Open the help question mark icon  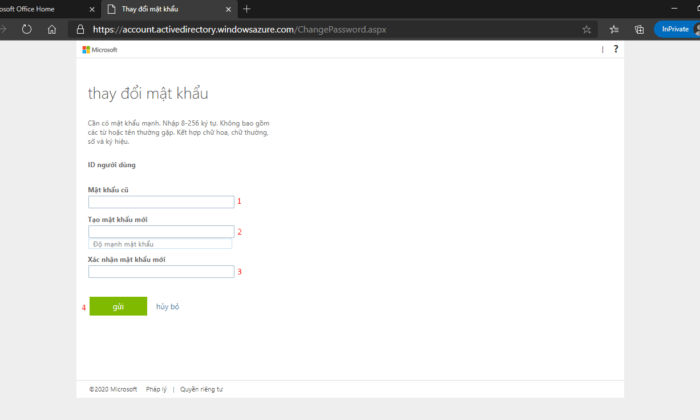tap(616, 49)
